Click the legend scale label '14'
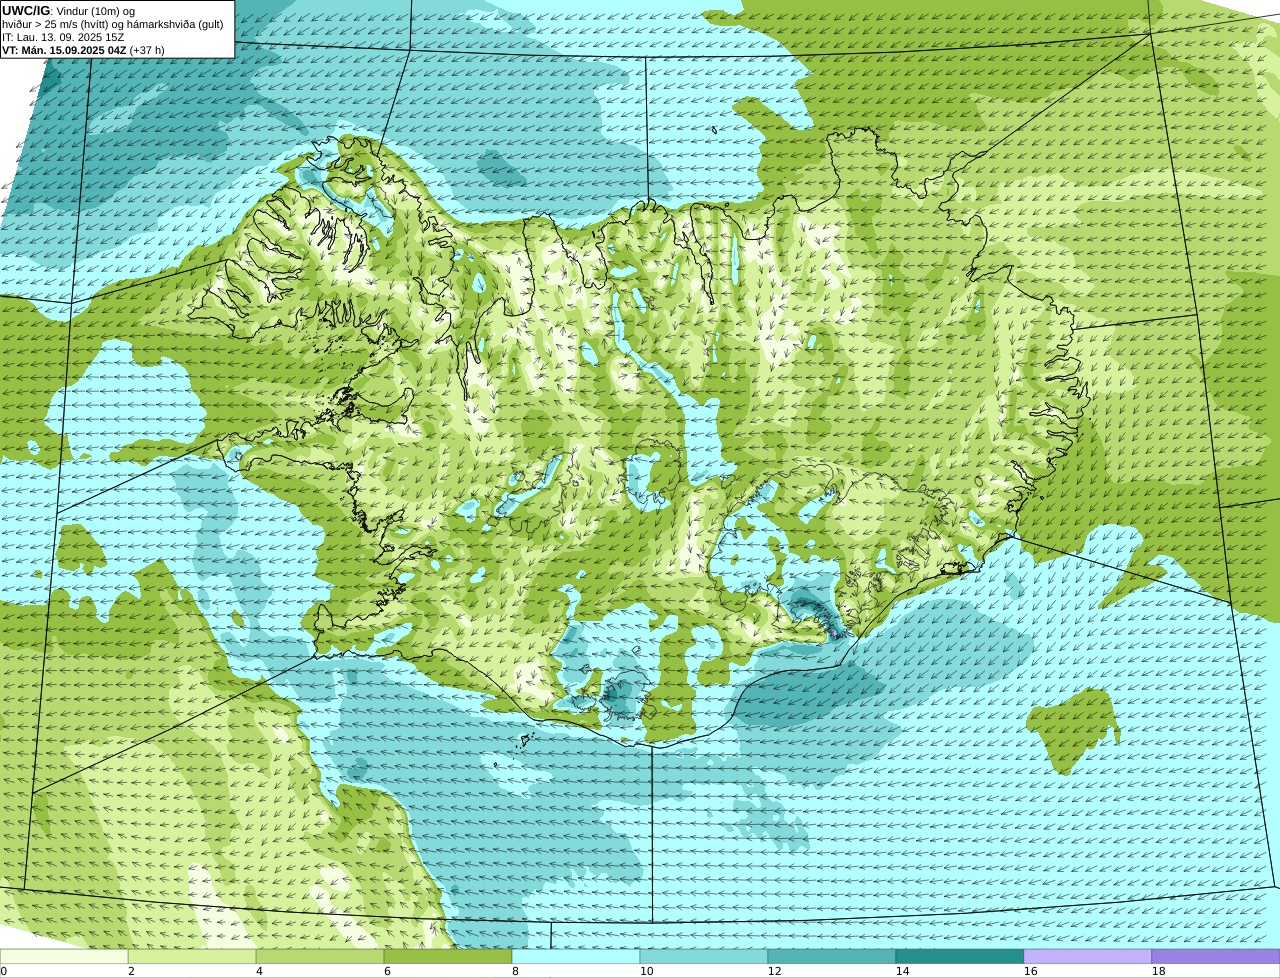 [902, 971]
